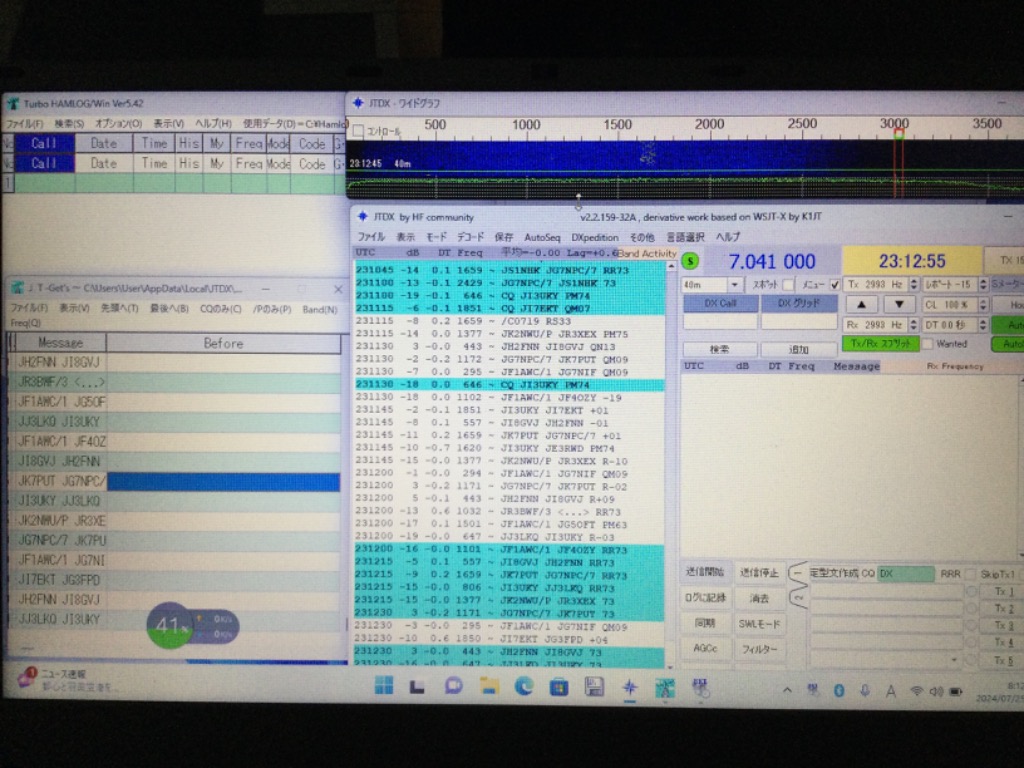Click the 検索 button
1024x768 pixels.
[720, 349]
